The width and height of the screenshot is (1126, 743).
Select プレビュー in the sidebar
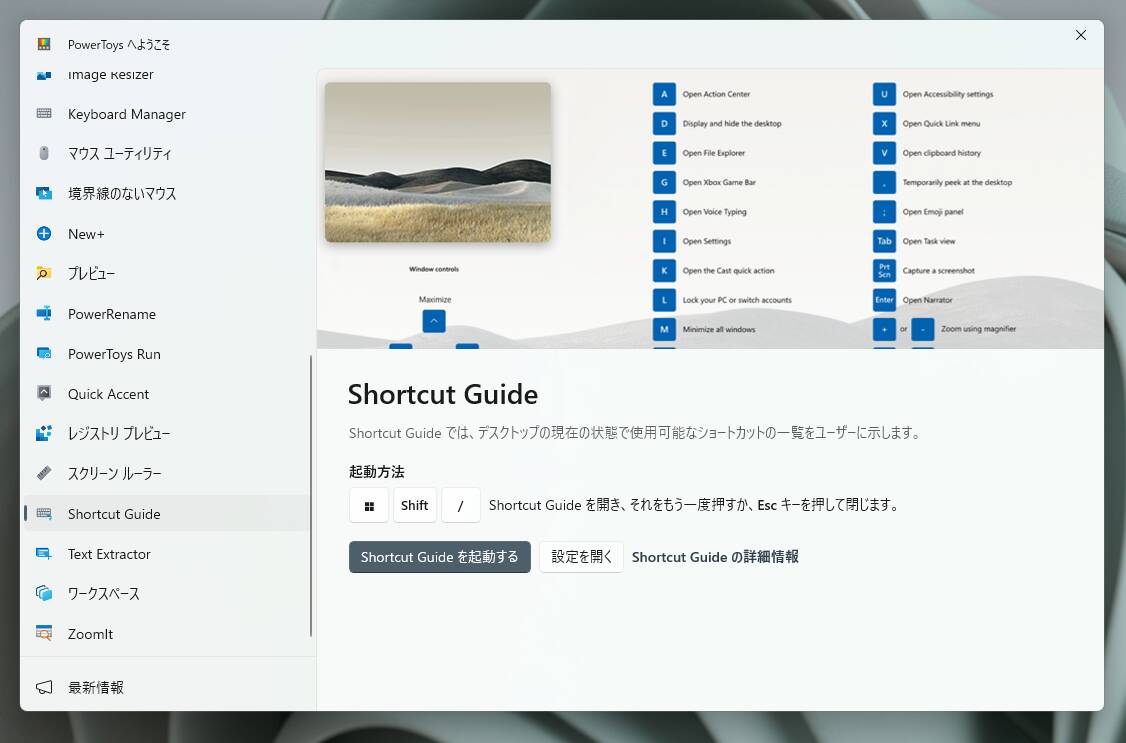167,274
